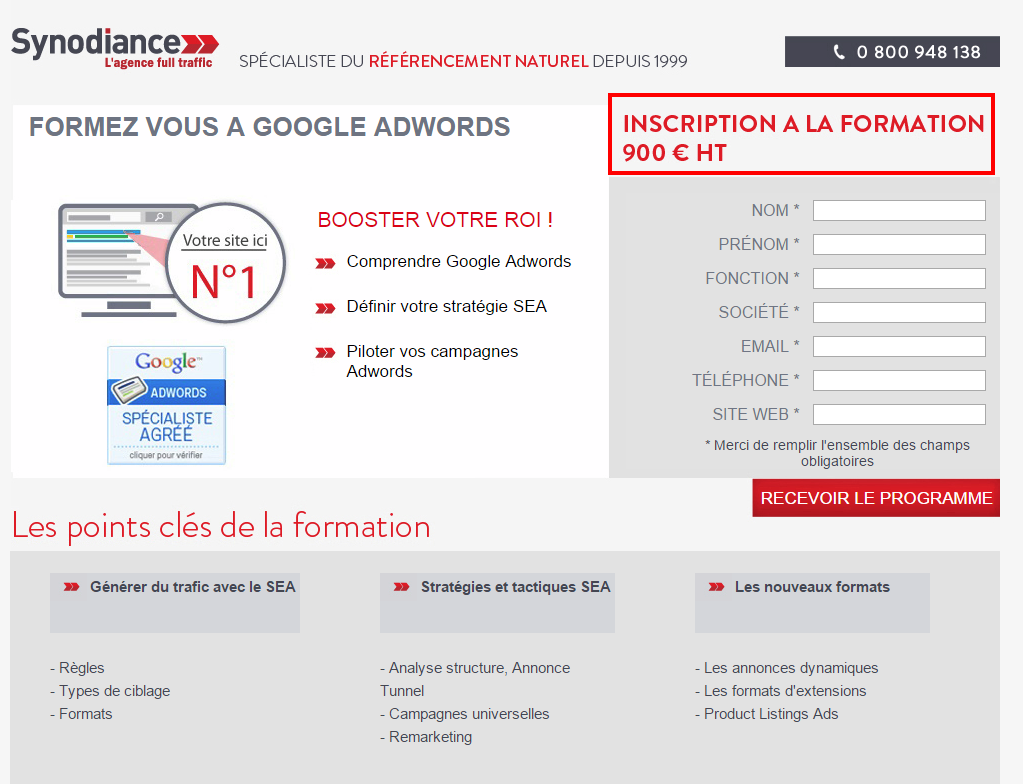Click the 'Générer du trafic avec le SEA' heading

pos(193,587)
